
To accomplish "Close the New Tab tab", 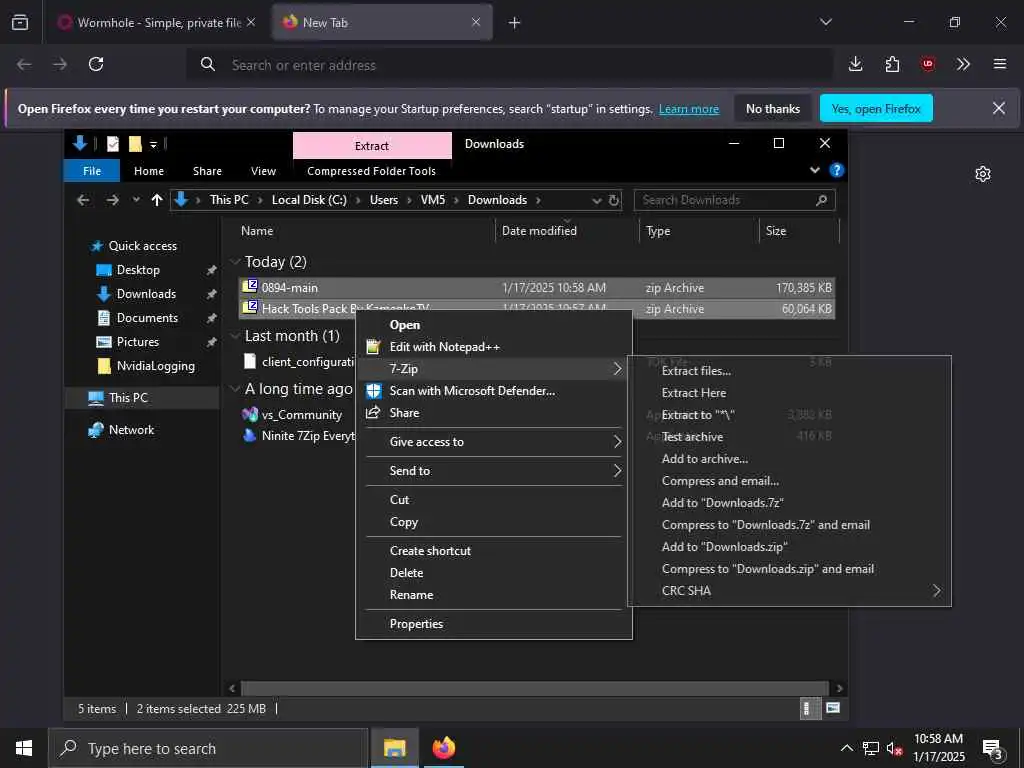I will [x=476, y=22].
